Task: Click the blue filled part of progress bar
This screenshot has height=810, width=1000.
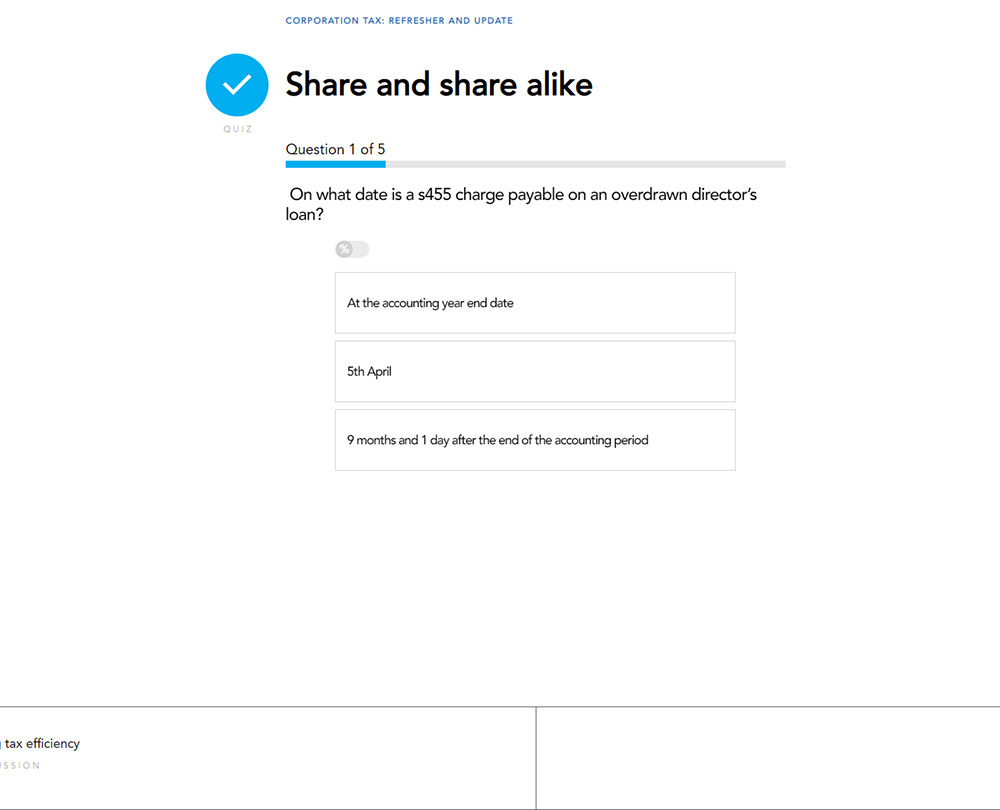Action: [x=335, y=164]
